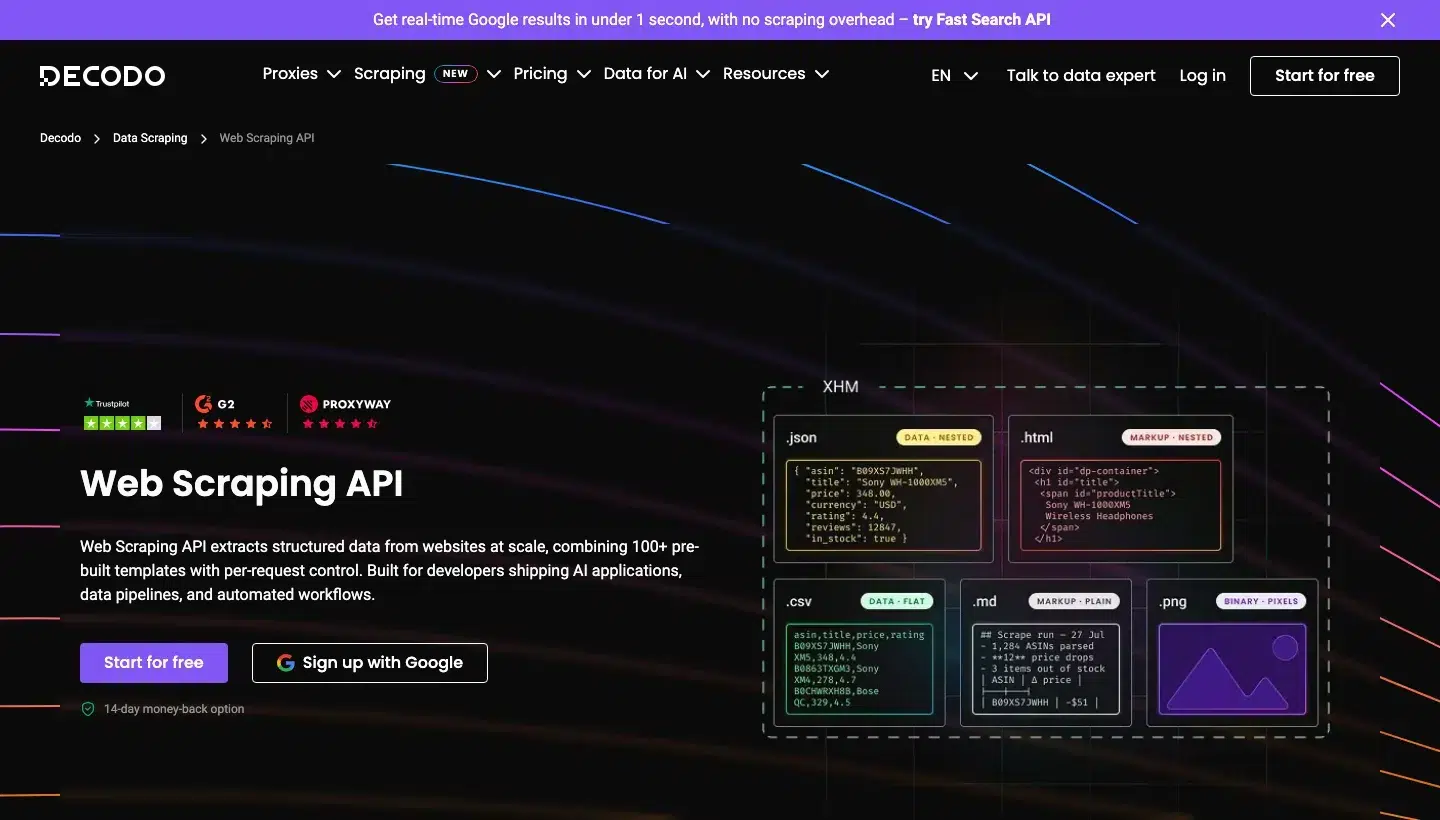1440x820 pixels.
Task: Open the EN language dropdown
Action: tap(954, 76)
